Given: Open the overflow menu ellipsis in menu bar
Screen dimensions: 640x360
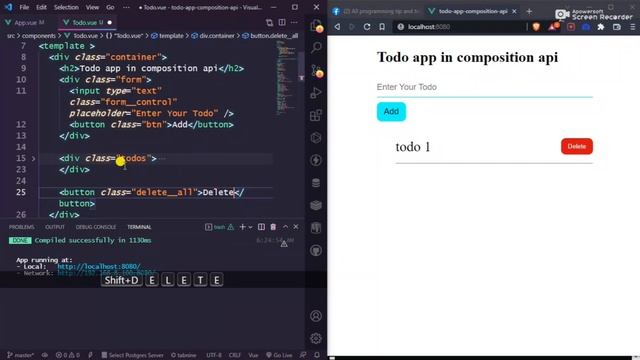Looking at the screenshot, I should point(127,7).
